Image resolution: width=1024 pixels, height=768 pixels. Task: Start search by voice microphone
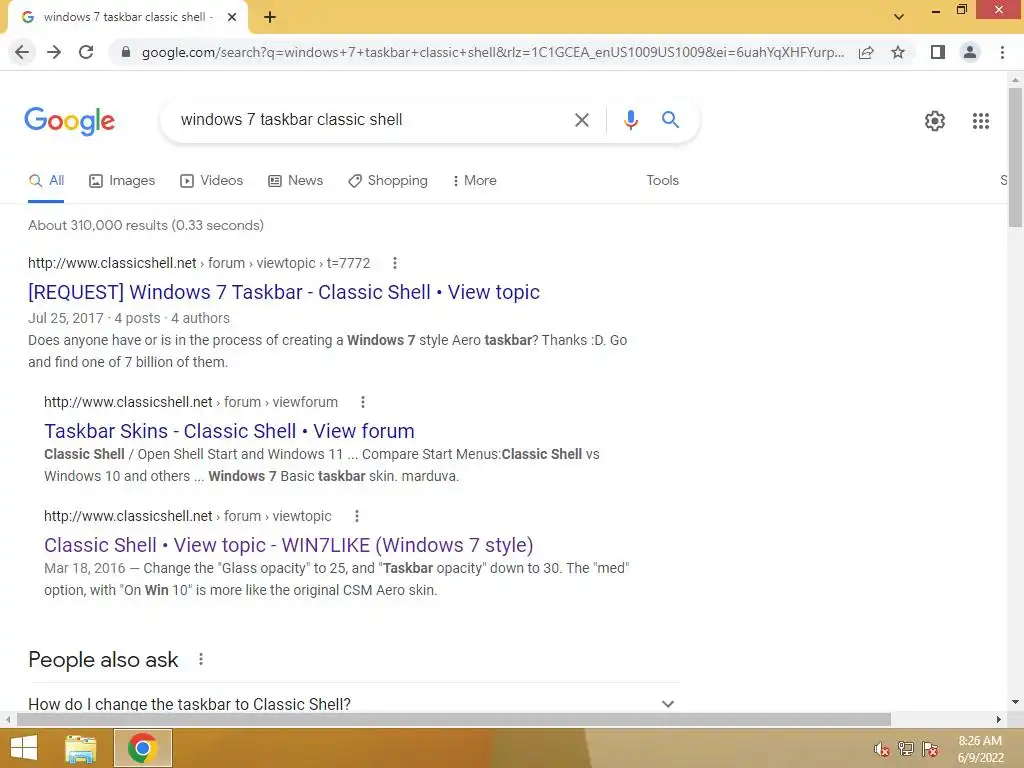click(x=630, y=120)
